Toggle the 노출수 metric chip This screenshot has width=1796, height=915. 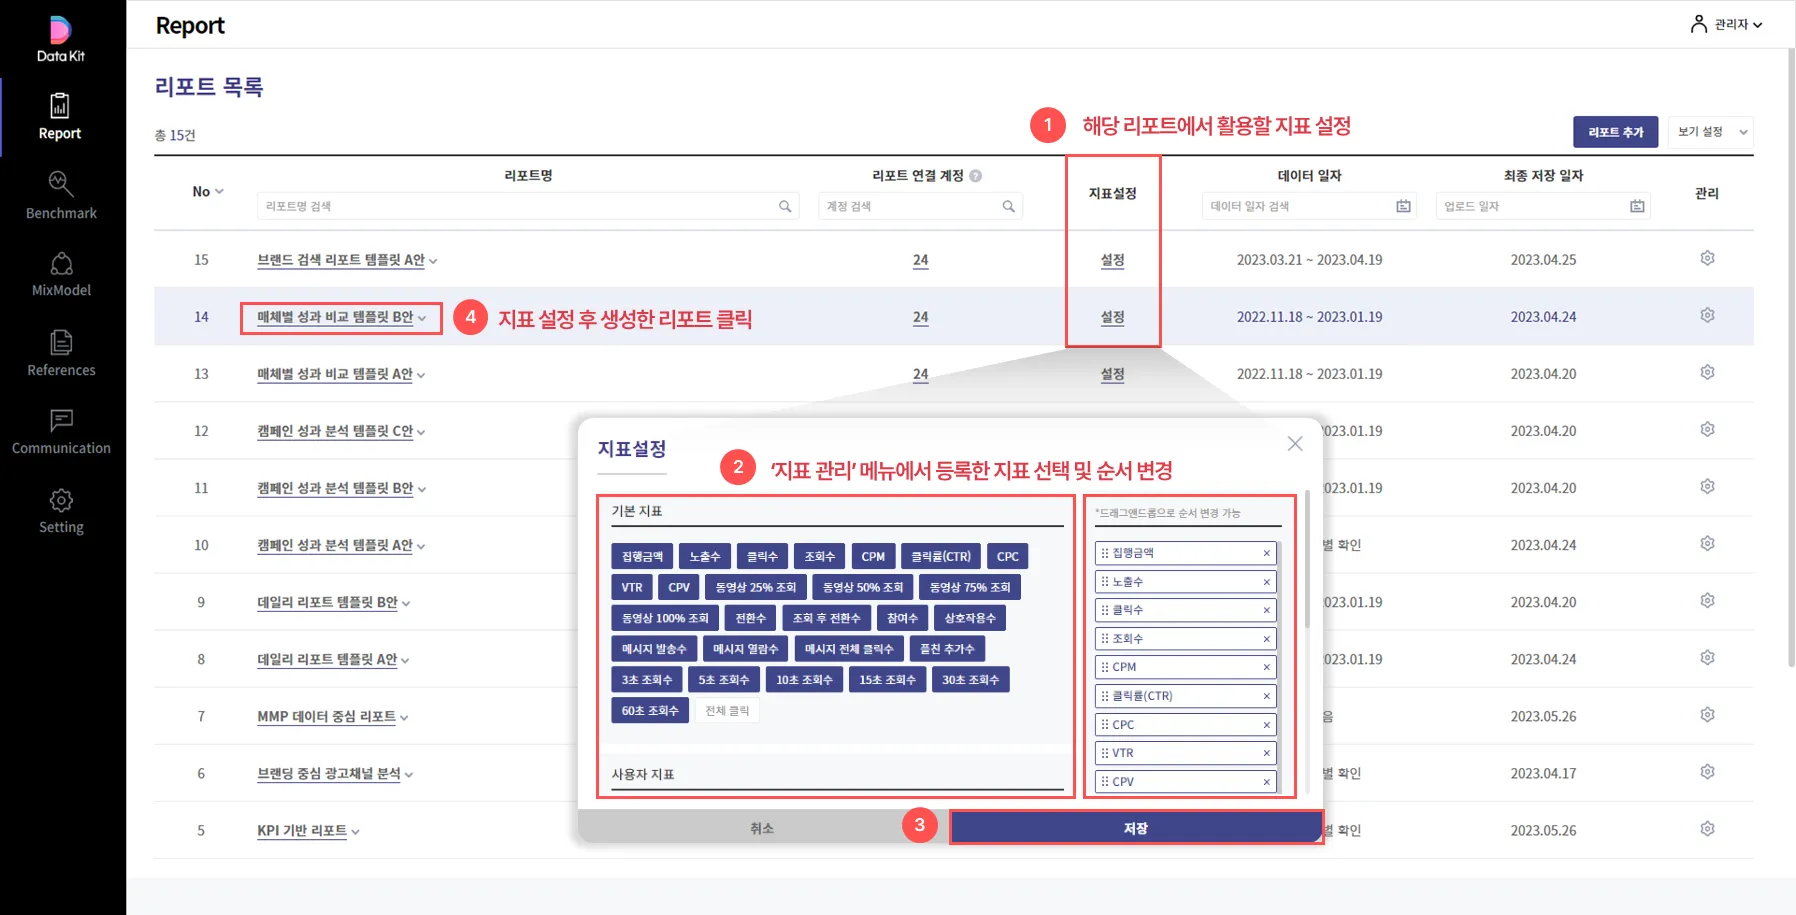[704, 557]
